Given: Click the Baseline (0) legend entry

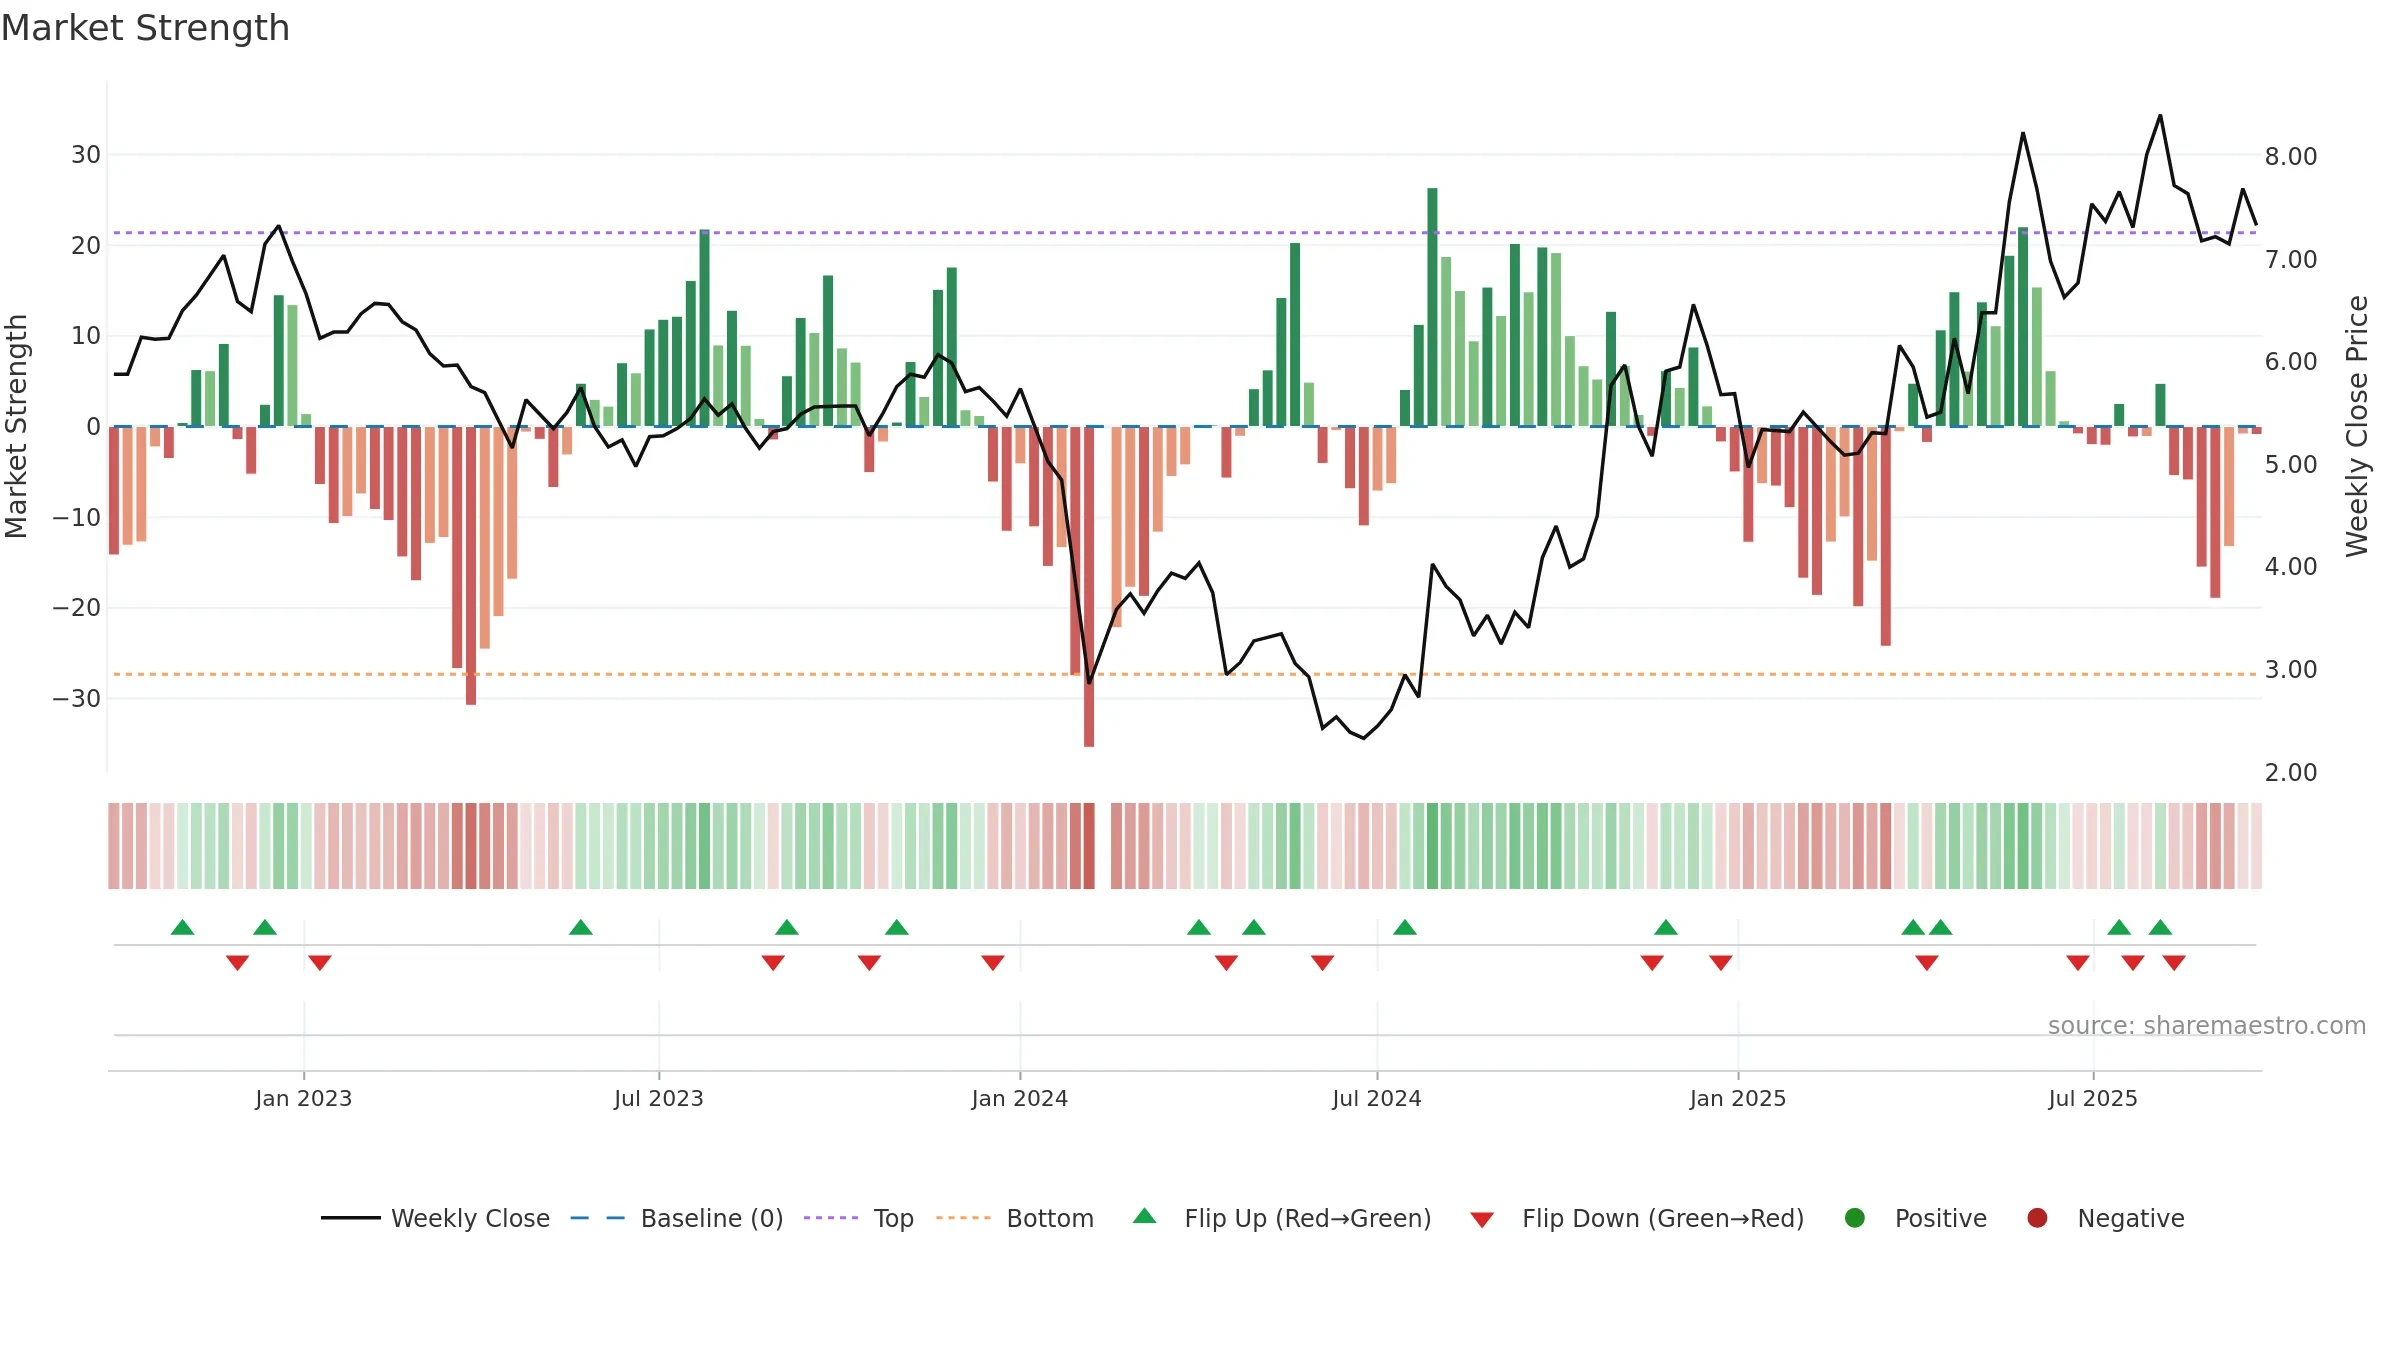Looking at the screenshot, I should click(x=677, y=1218).
